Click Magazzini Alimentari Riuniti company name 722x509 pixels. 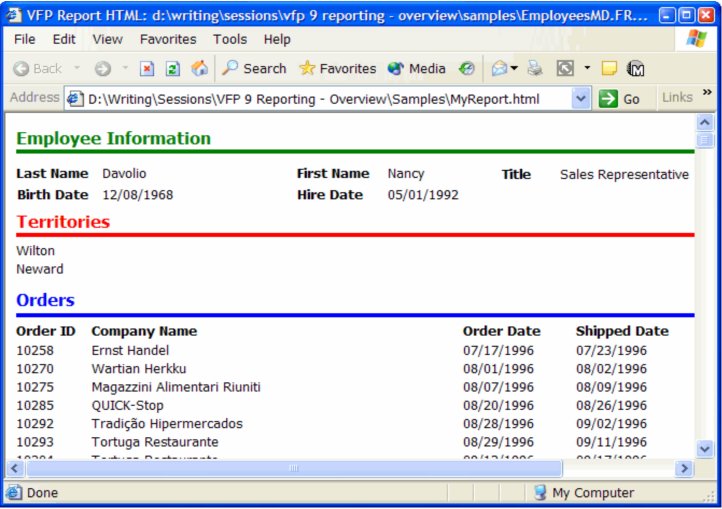pyautogui.click(x=176, y=387)
